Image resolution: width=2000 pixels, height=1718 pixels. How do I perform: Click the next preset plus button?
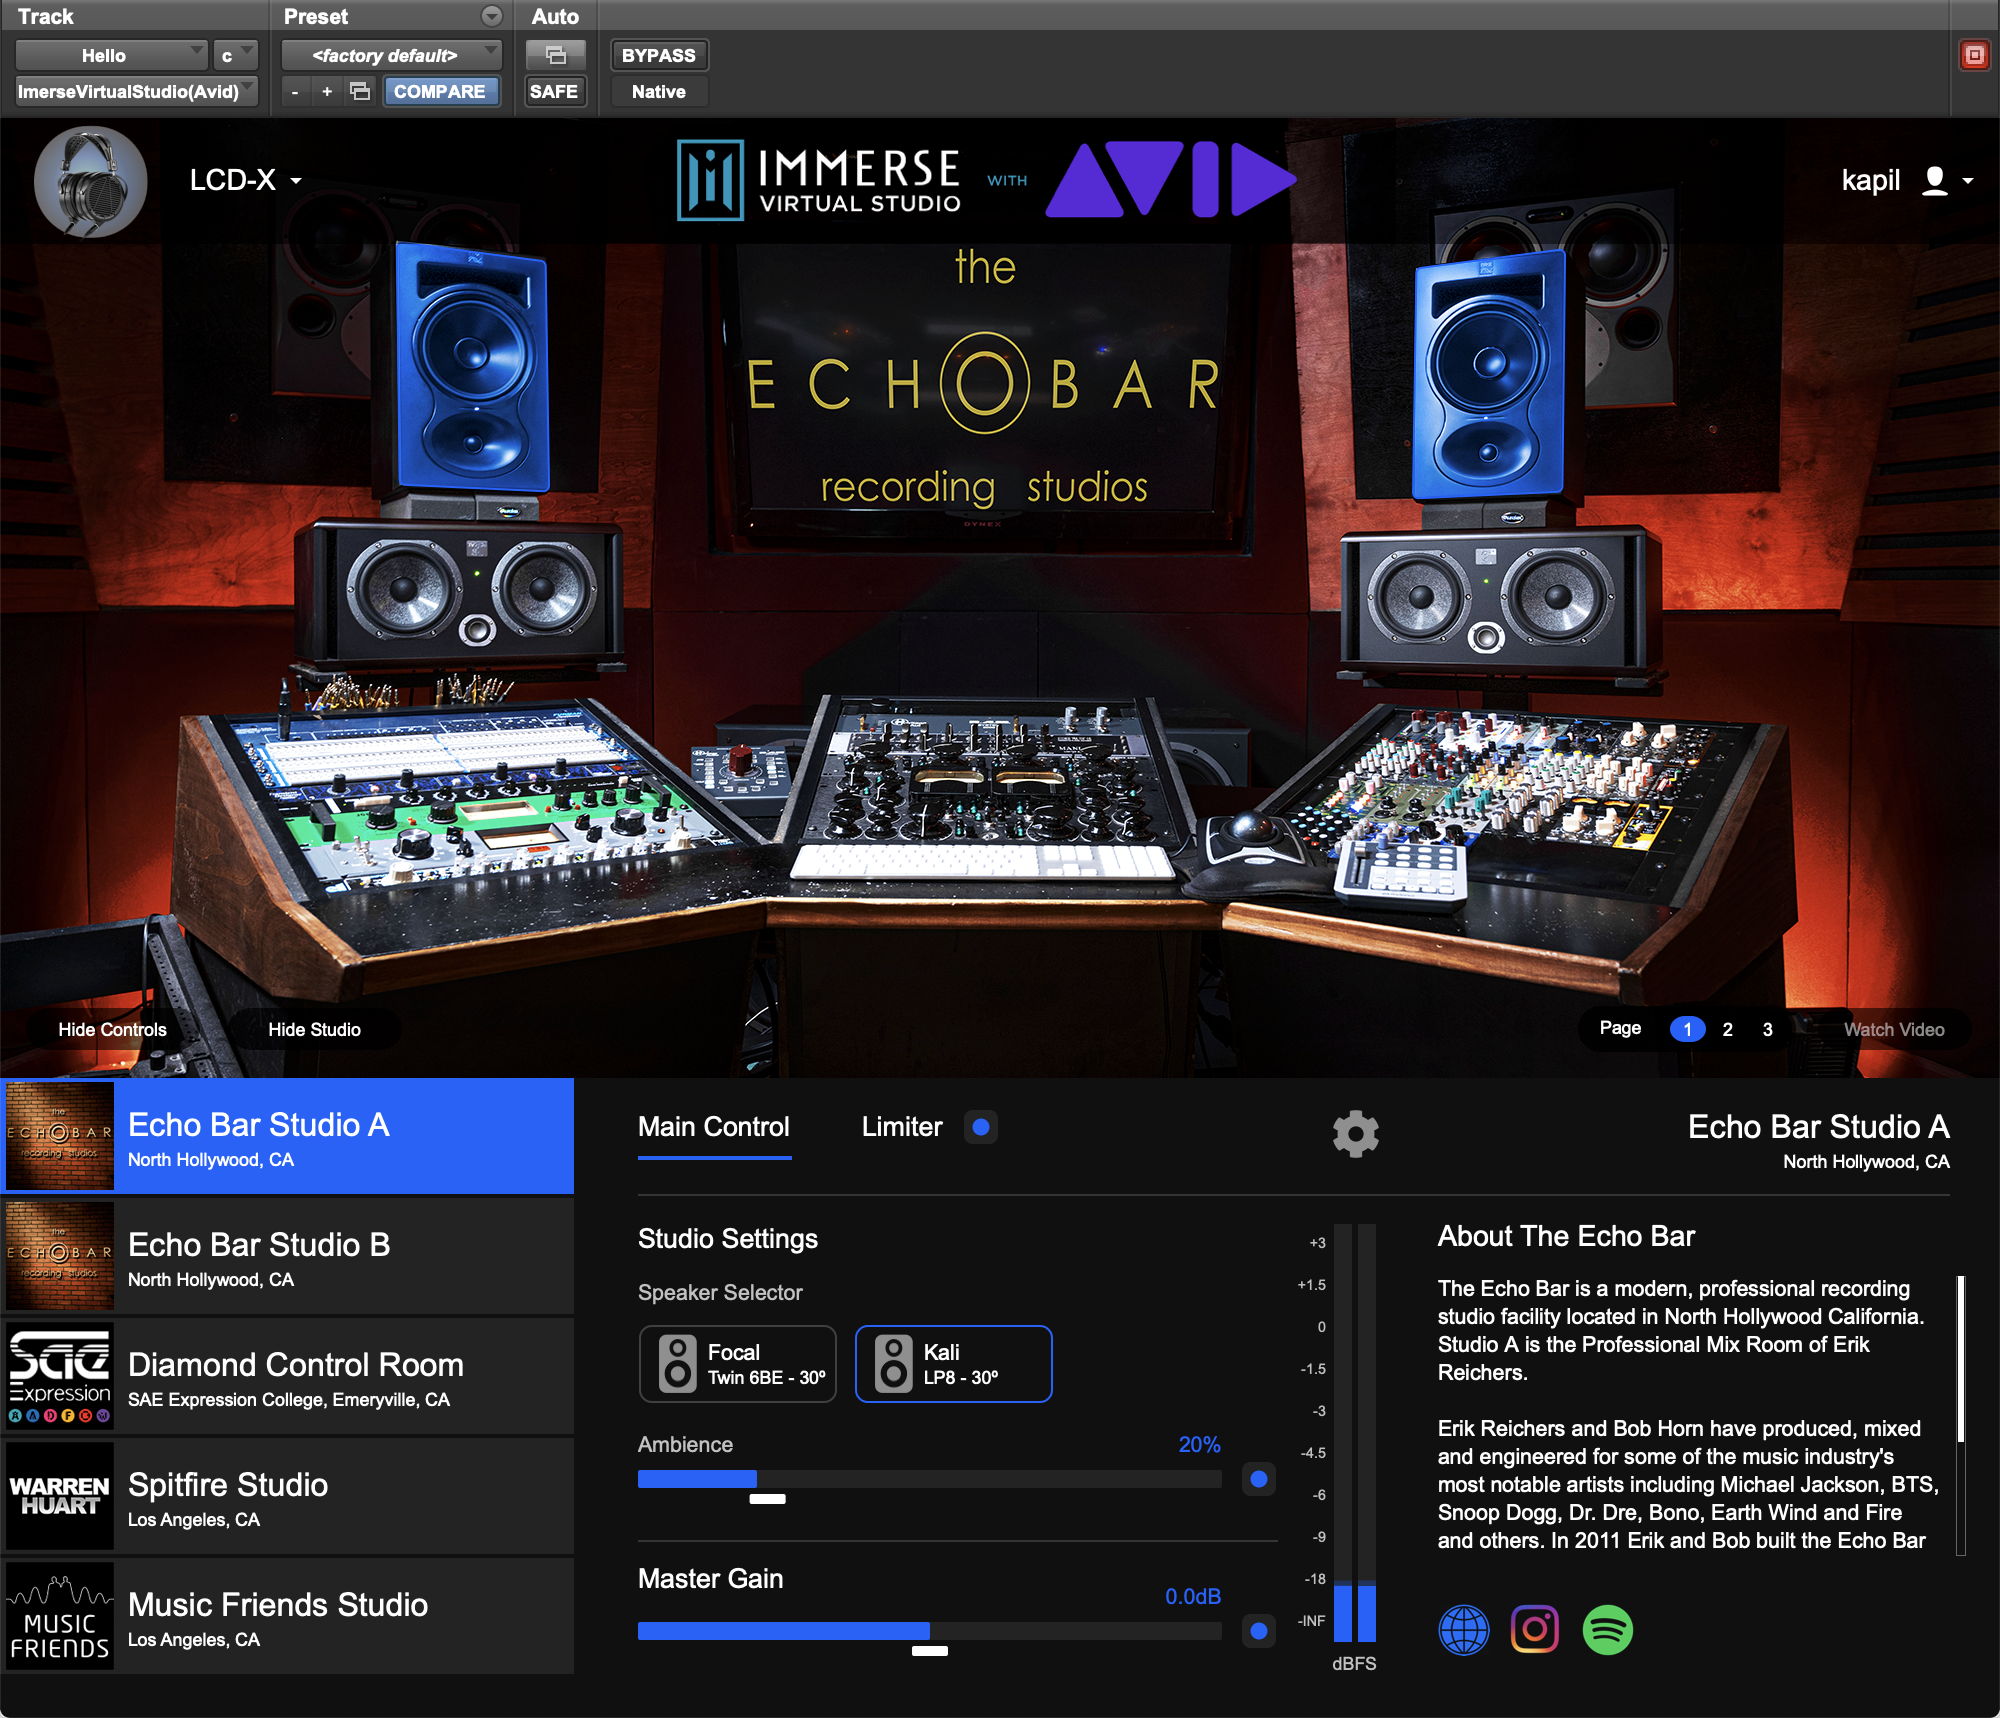click(326, 91)
